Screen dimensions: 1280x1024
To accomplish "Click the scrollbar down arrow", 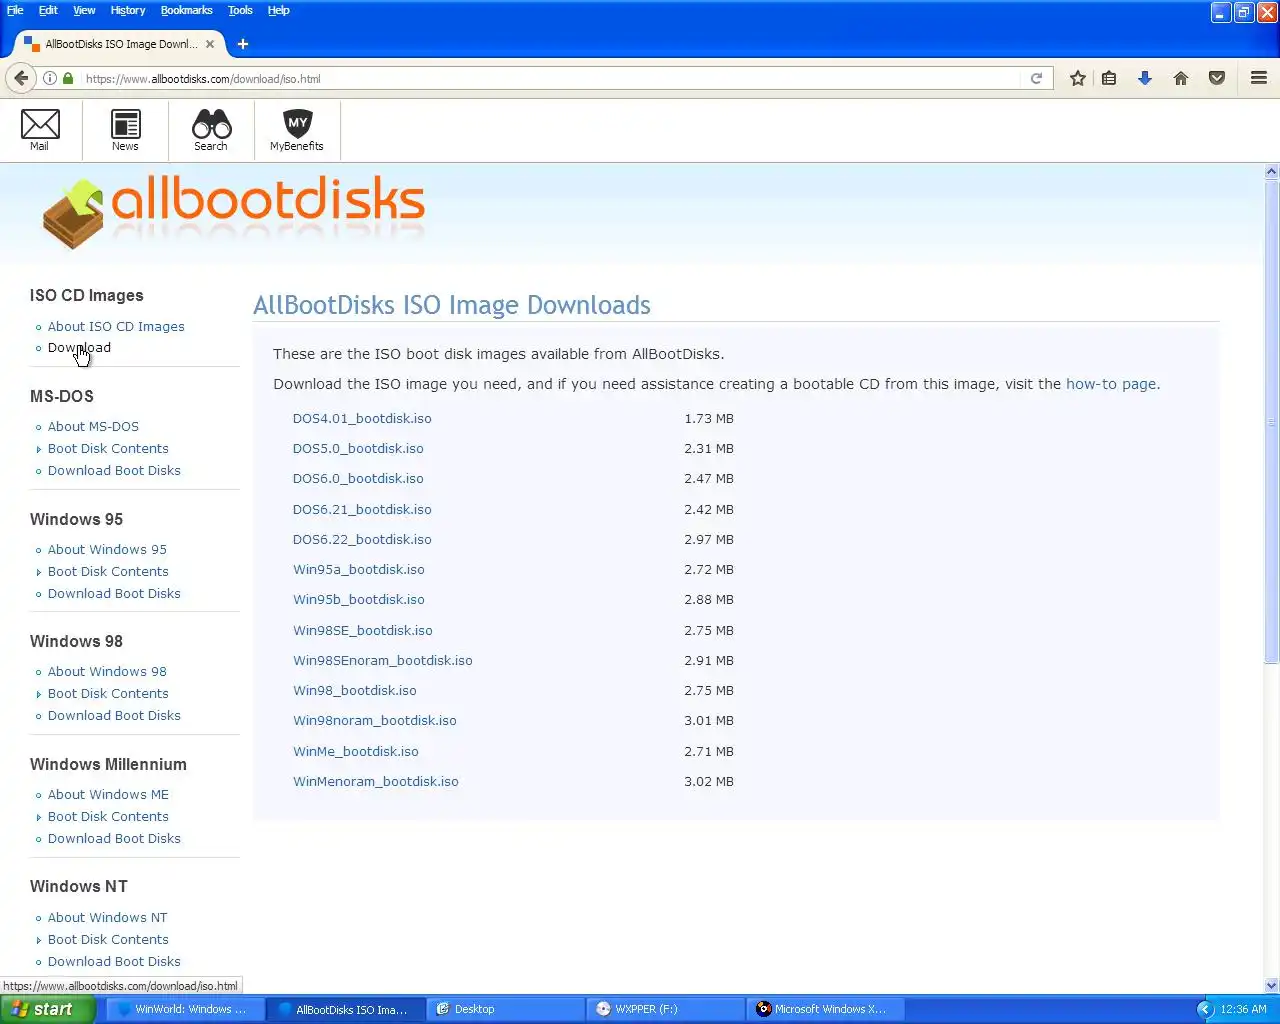I will [x=1272, y=986].
